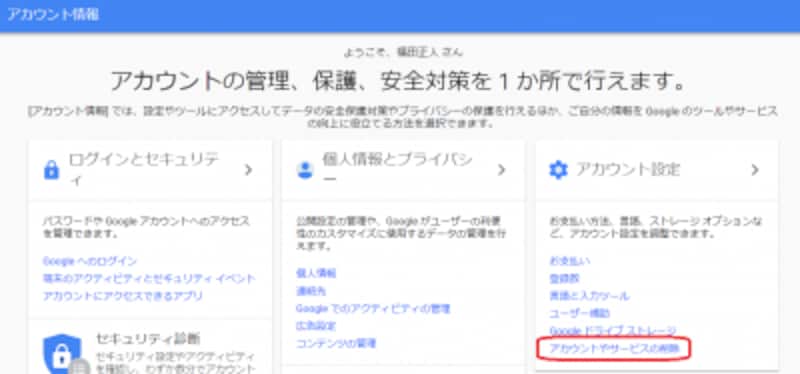Click the shield icon beside セキュリティ診断

(x=62, y=354)
